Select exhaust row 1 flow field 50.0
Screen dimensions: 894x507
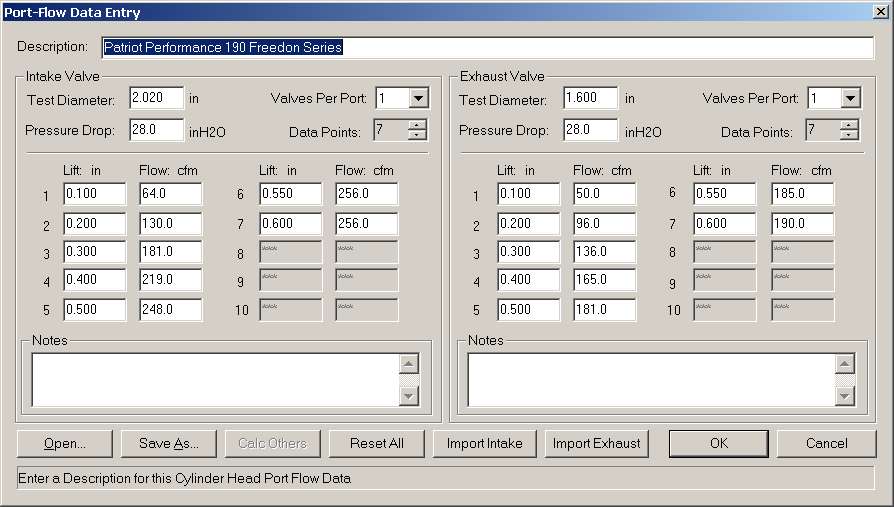tap(604, 194)
